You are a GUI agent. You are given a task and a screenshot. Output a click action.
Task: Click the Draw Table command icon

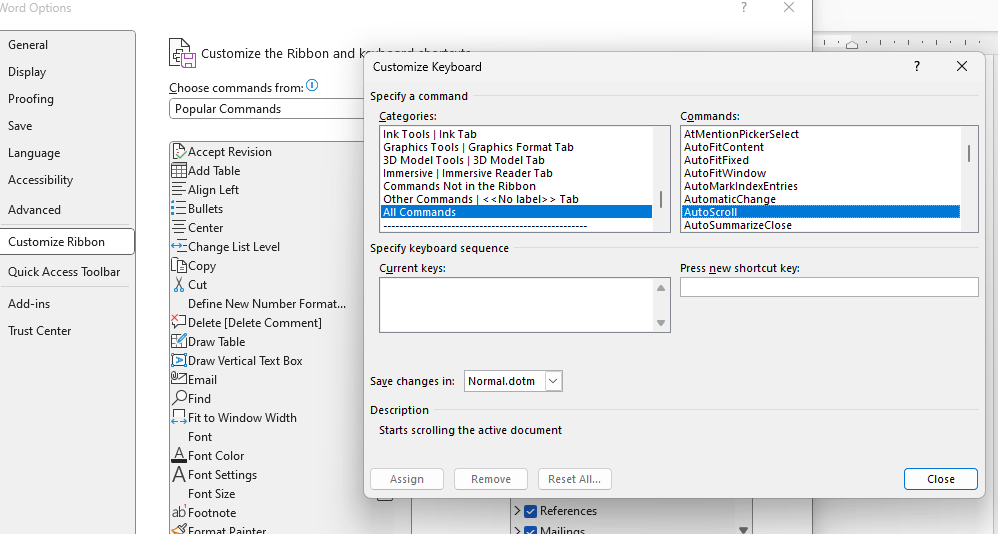tap(179, 342)
